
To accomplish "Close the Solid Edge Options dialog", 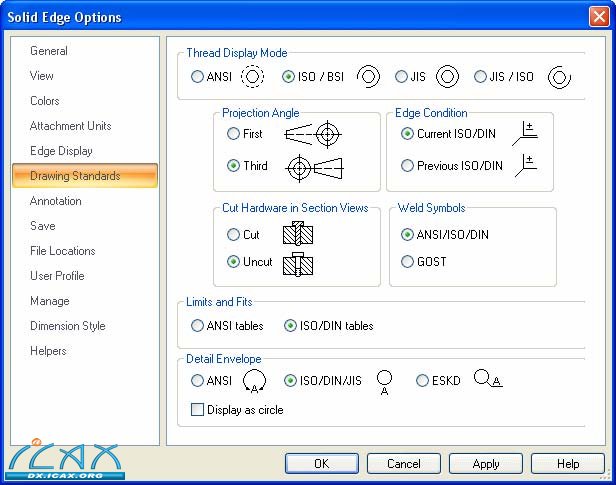I will click(x=598, y=17).
